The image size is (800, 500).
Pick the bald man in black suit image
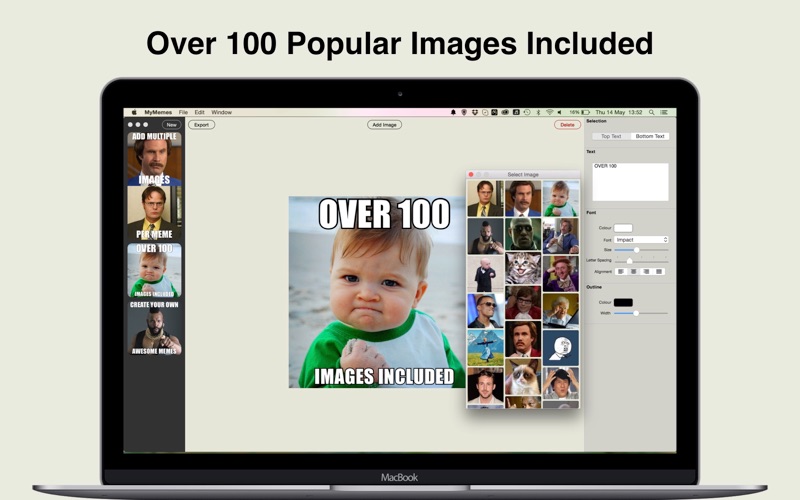485,274
